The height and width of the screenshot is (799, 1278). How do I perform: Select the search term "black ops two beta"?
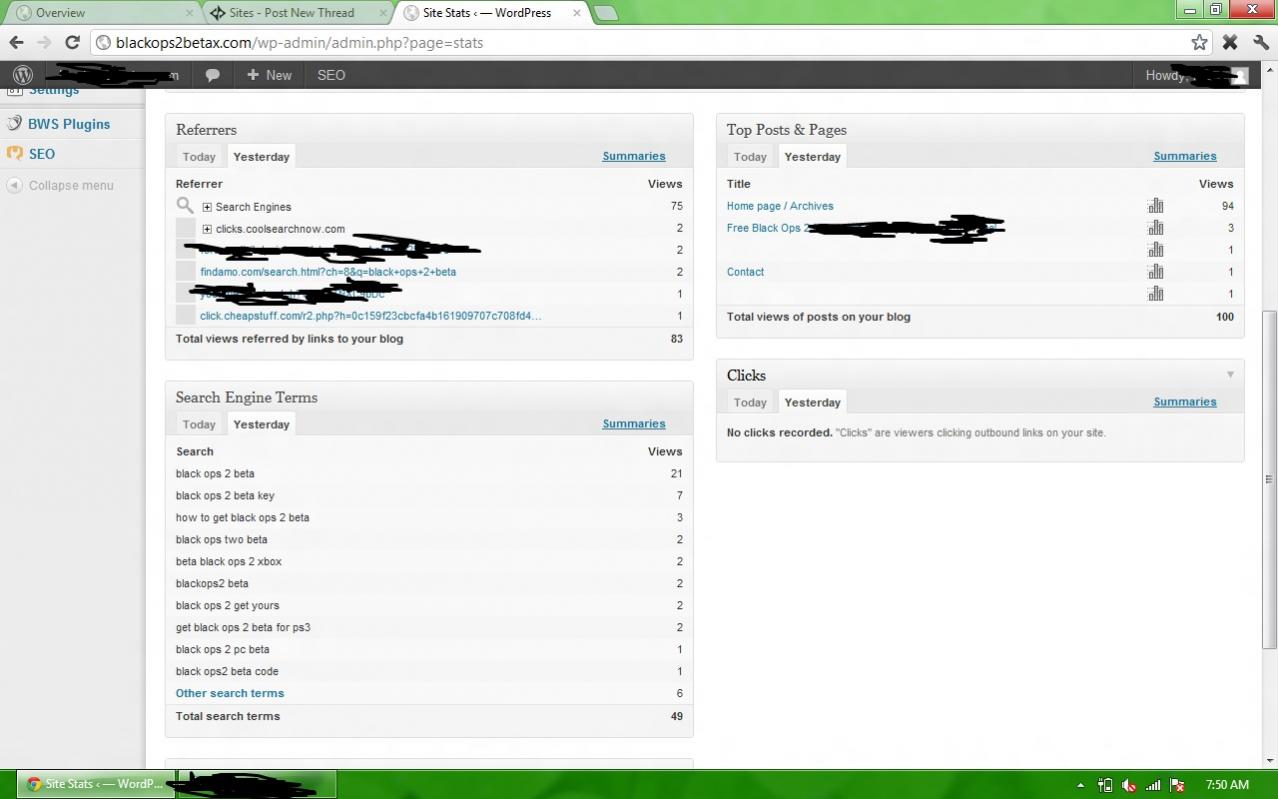[222, 540]
